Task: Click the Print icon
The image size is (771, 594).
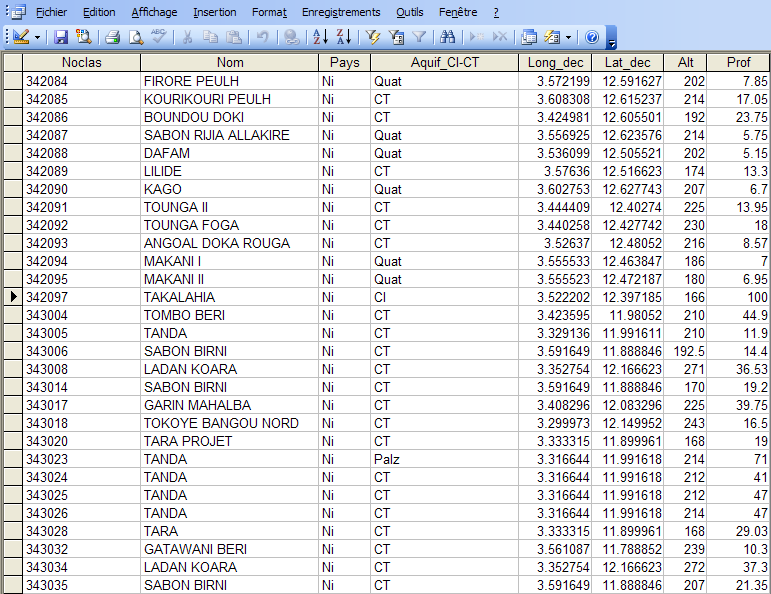Action: (113, 37)
